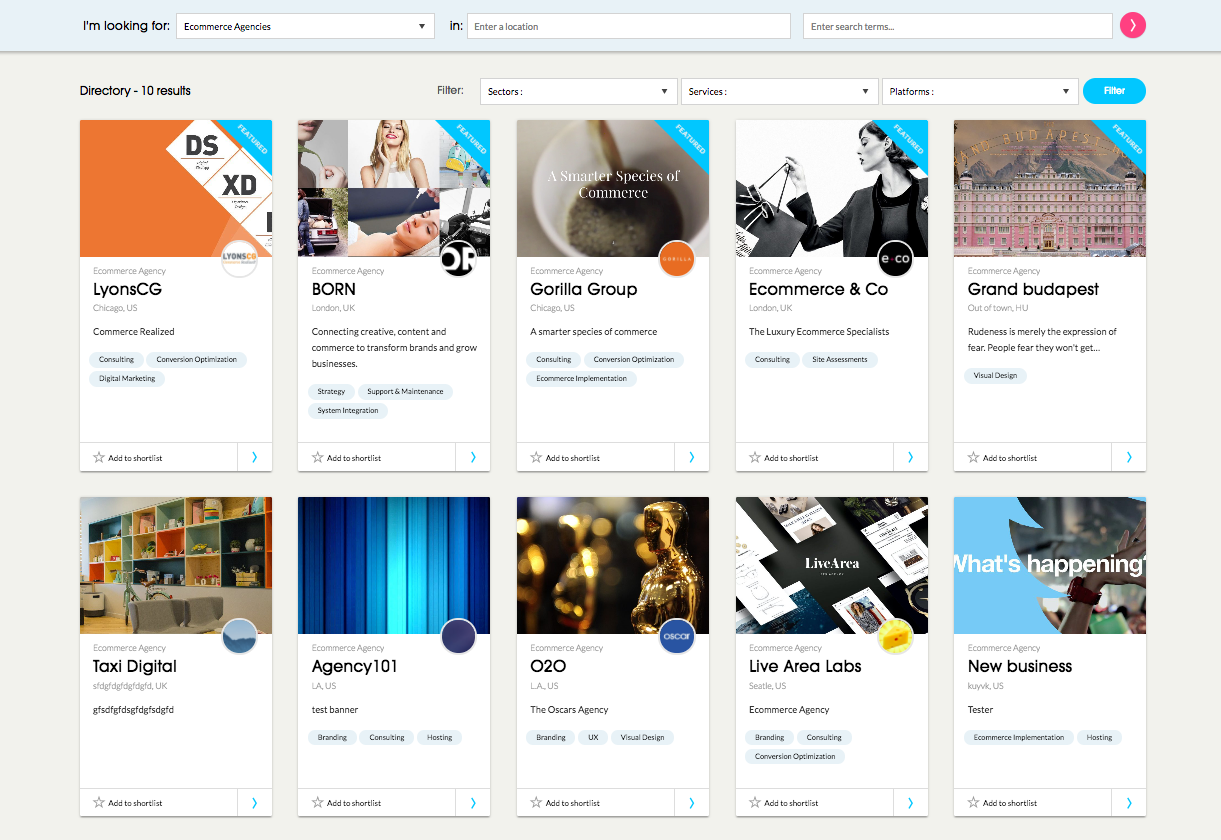Image resolution: width=1221 pixels, height=840 pixels.
Task: Open the Taxi Digital agency title
Action: click(x=135, y=666)
